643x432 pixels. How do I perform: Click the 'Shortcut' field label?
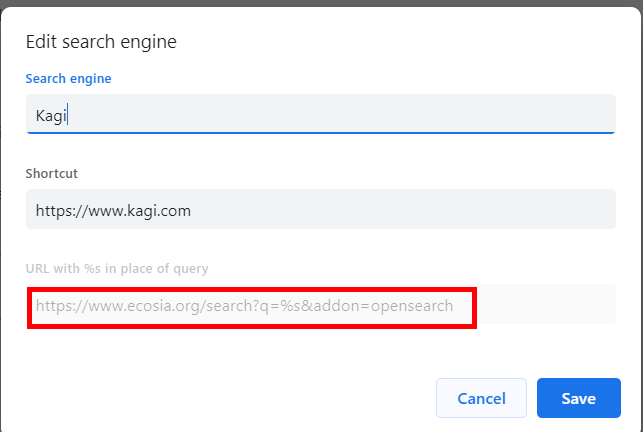(x=52, y=173)
